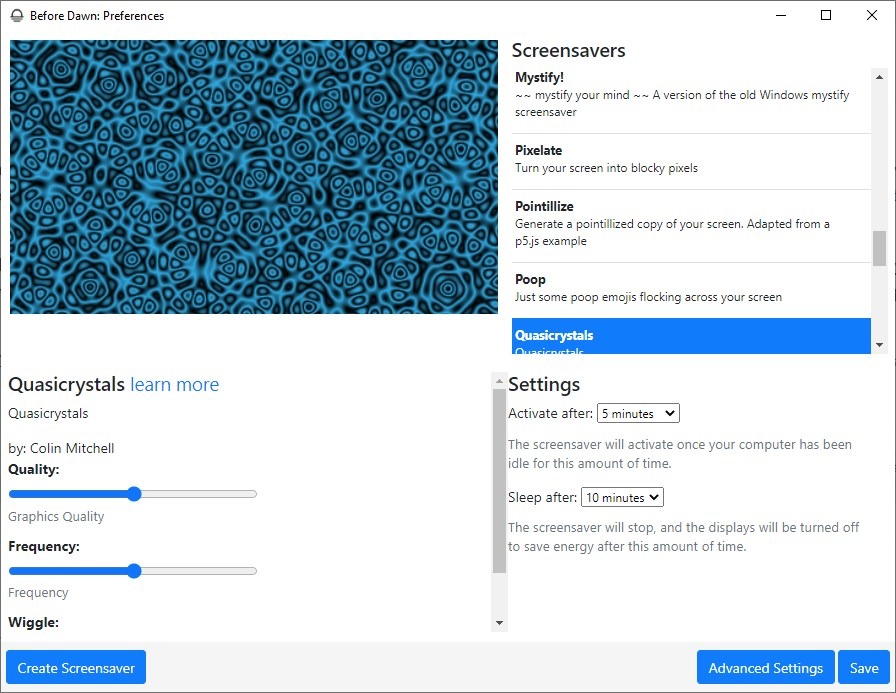The height and width of the screenshot is (693, 896).
Task: Click the screensaver list scrollbar thumb
Action: 879,249
